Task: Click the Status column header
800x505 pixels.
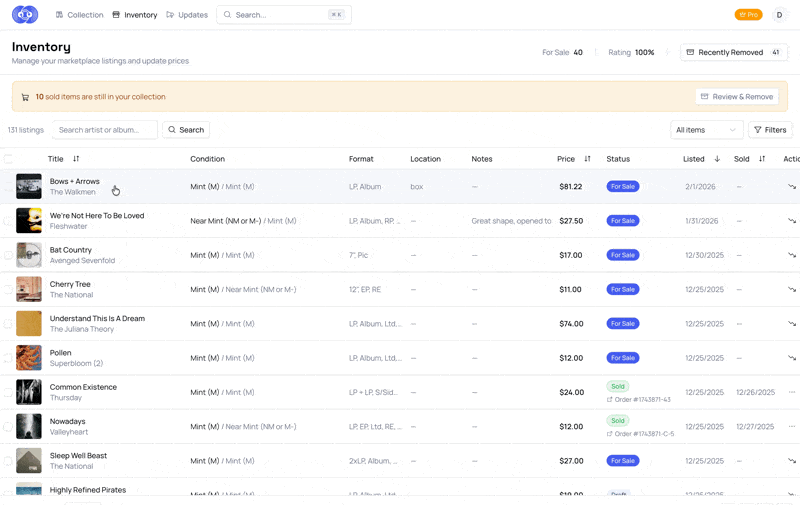Action: (618, 159)
